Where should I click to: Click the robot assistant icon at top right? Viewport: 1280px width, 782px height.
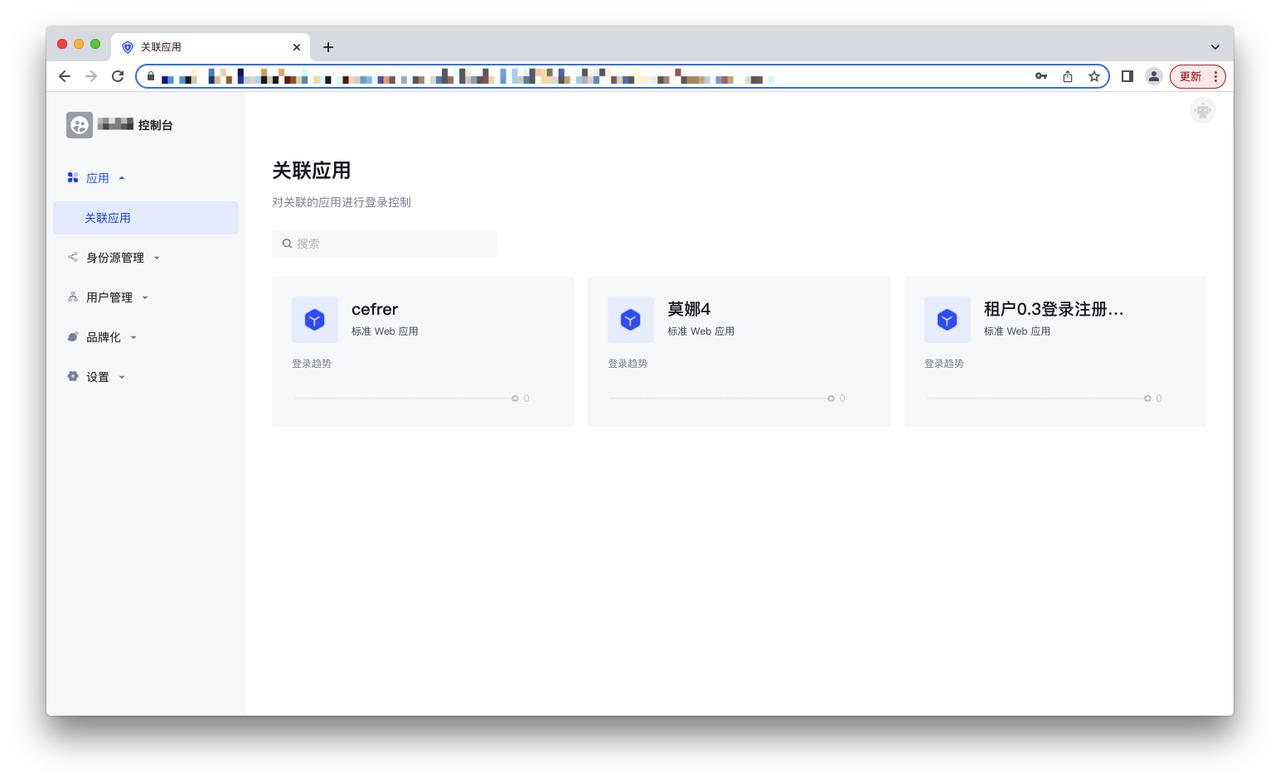coord(1202,111)
